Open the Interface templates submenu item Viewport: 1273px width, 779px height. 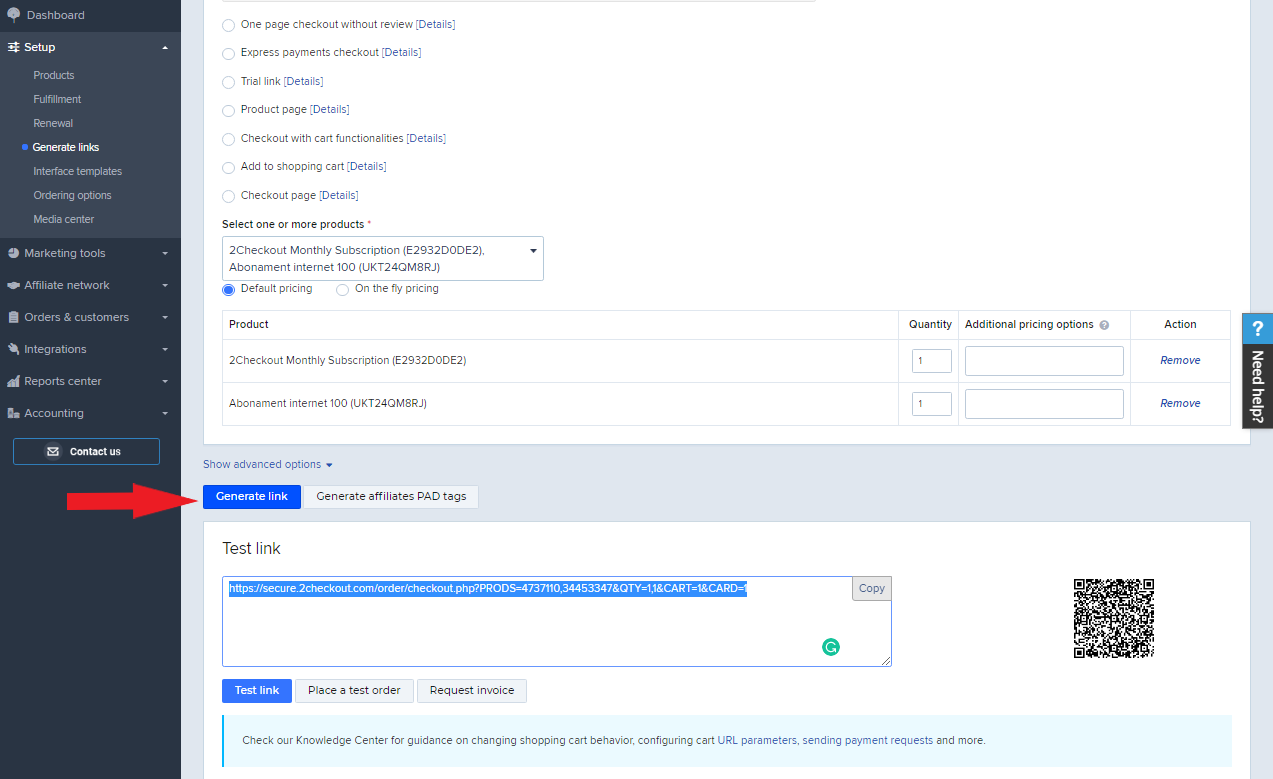pos(78,171)
